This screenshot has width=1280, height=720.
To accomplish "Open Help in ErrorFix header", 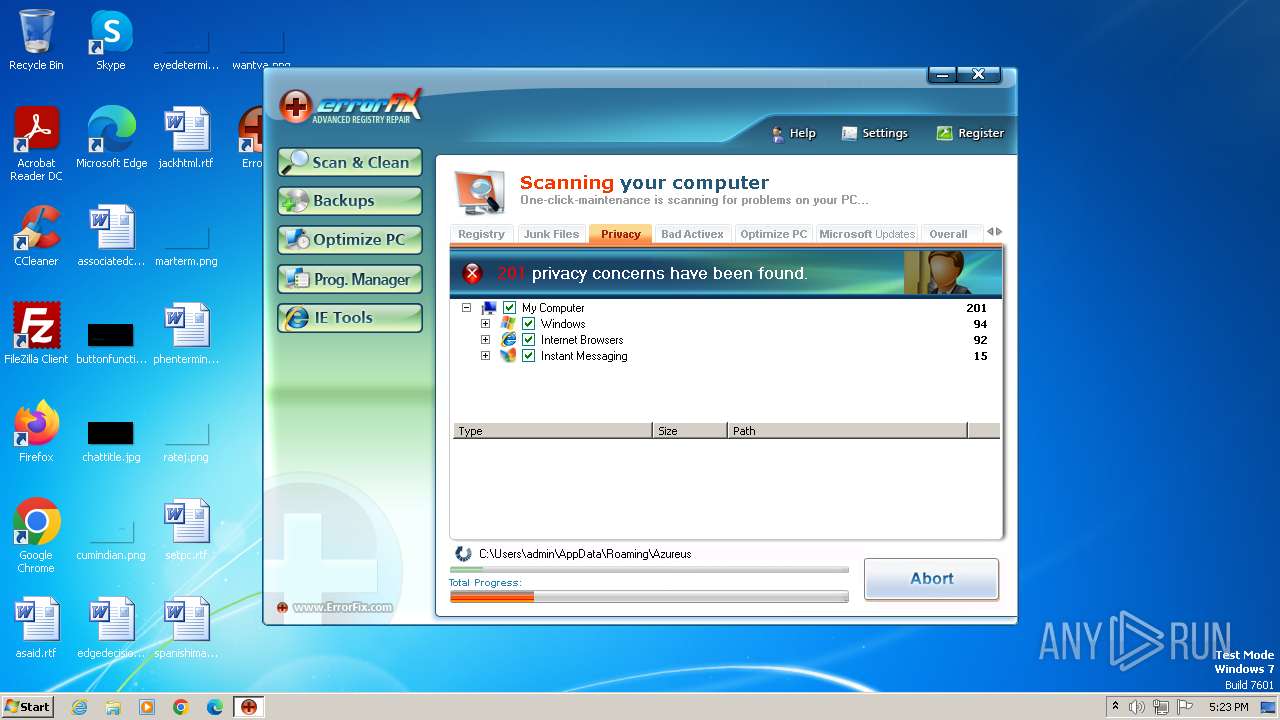I will tap(793, 133).
